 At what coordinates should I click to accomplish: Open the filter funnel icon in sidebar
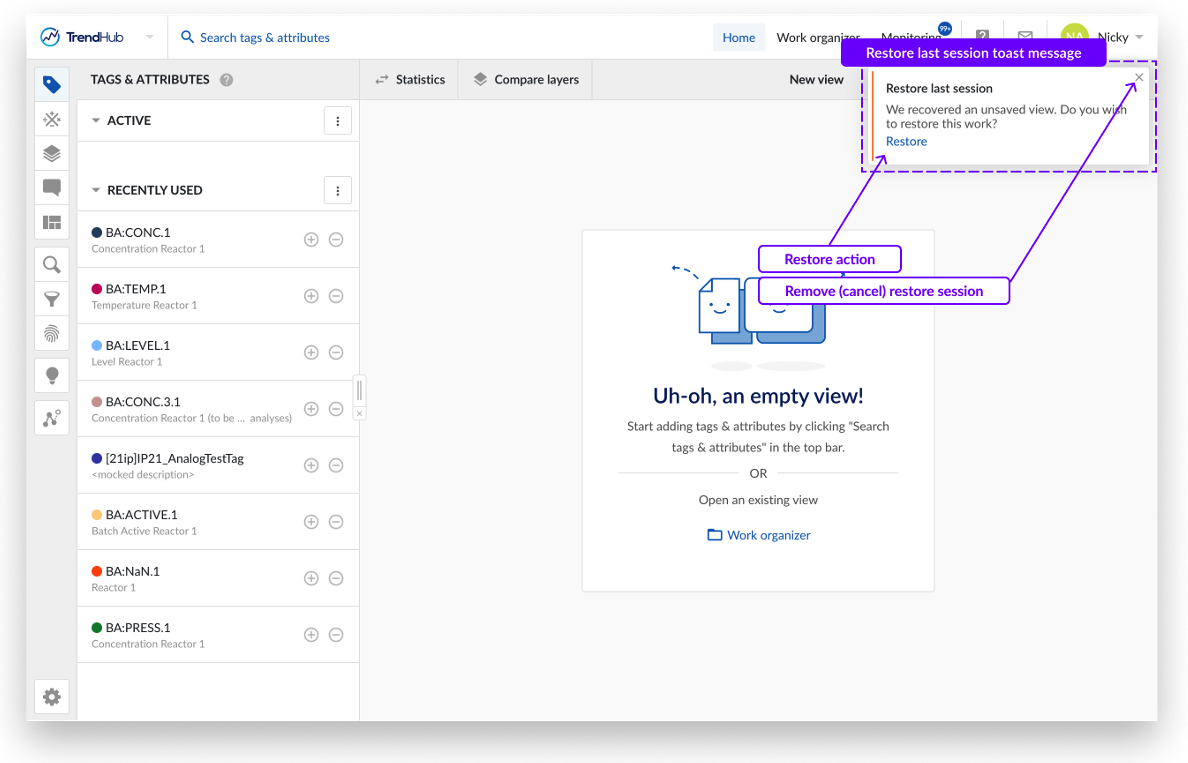click(x=52, y=299)
